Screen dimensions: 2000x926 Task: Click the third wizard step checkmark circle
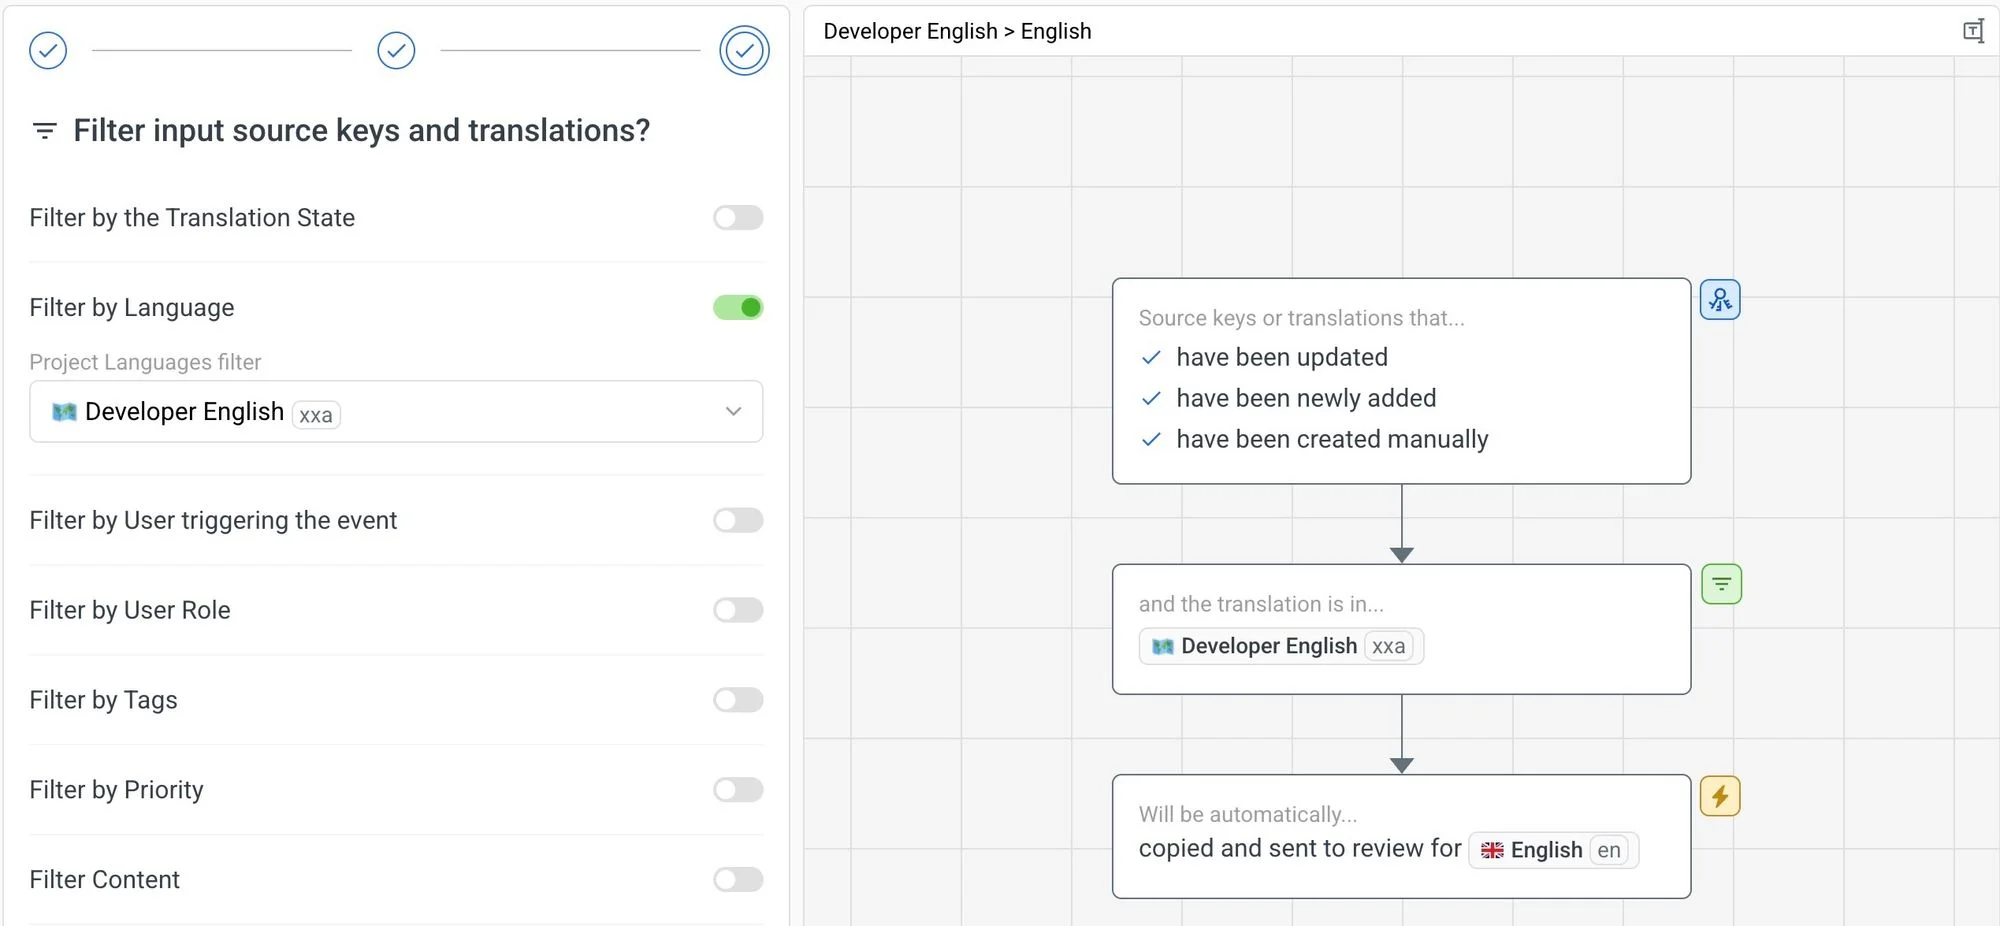point(744,50)
